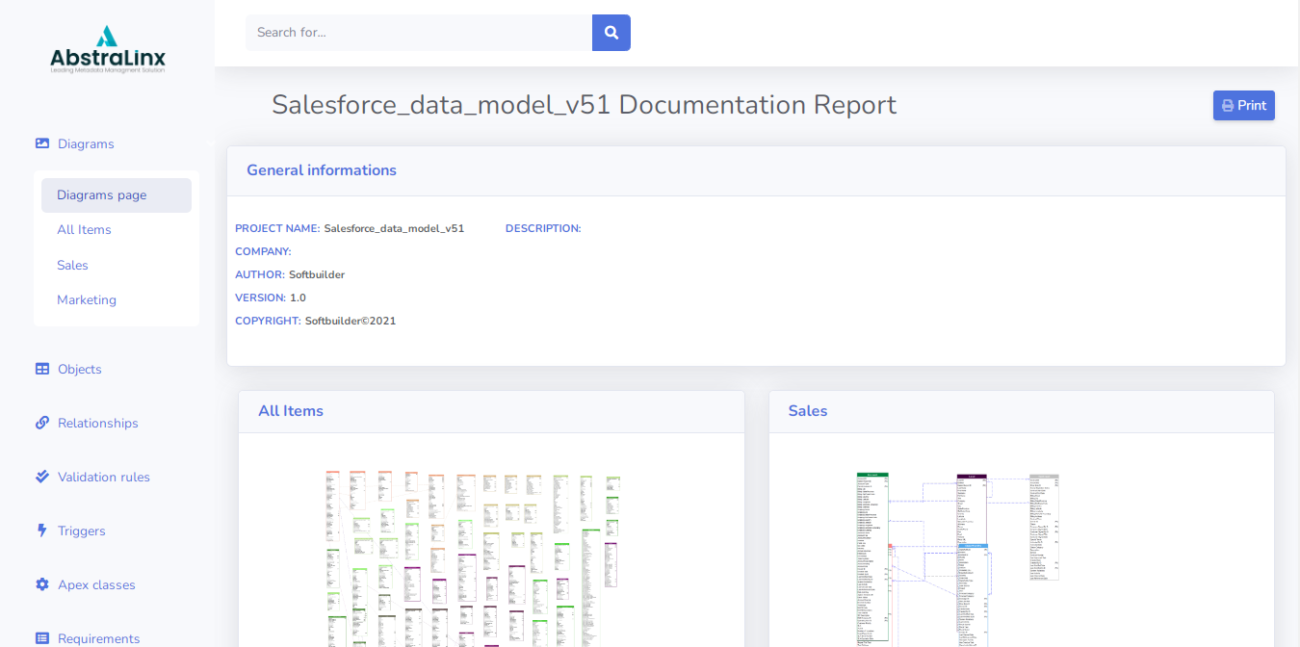Click the Diagrams picture icon in the sidebar

click(41, 143)
